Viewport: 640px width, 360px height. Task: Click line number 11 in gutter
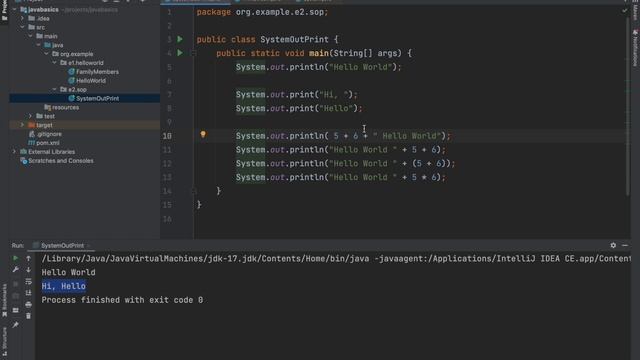point(167,150)
